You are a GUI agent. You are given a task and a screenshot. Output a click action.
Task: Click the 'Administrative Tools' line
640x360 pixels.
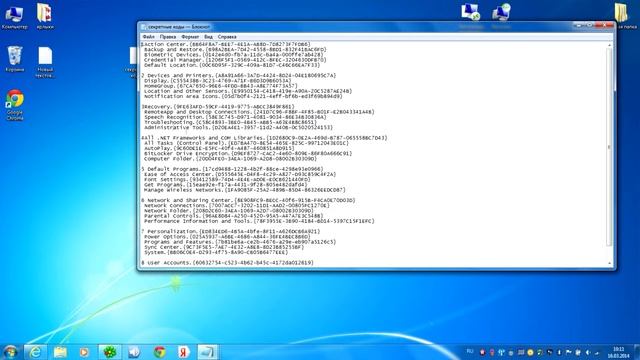239,127
